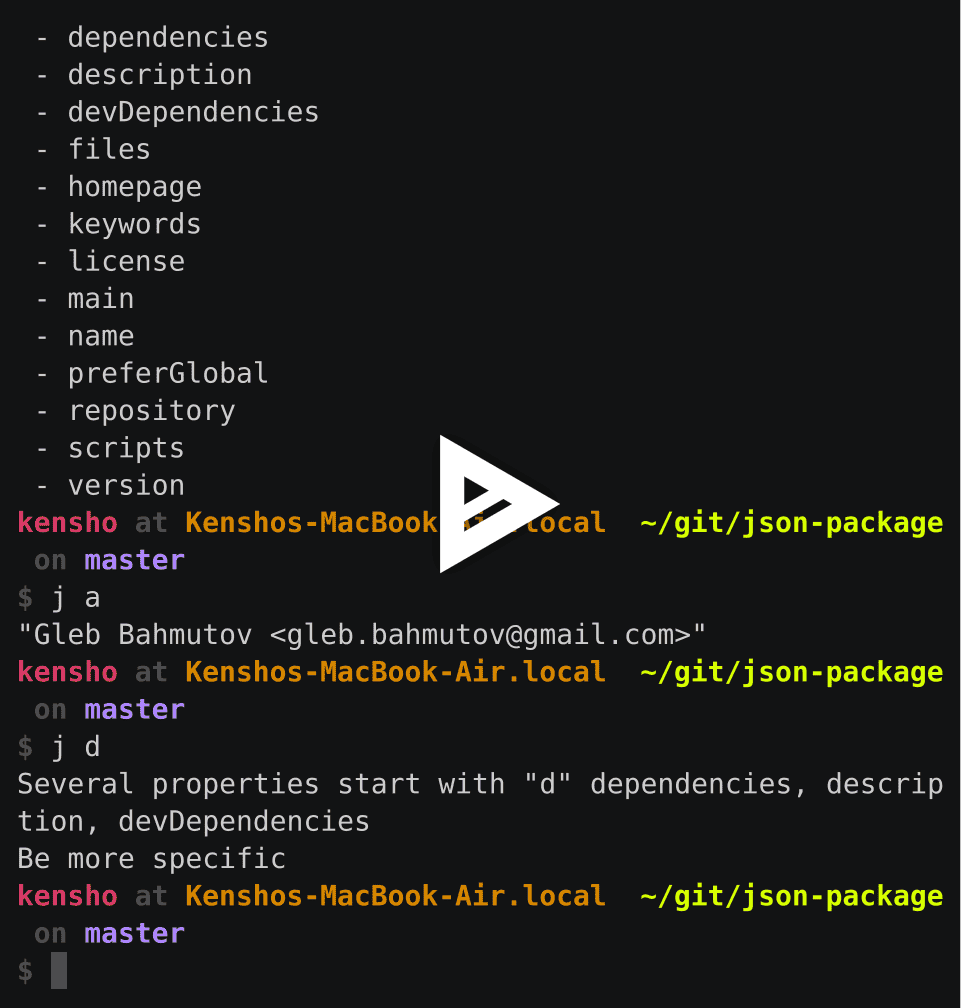This screenshot has height=1008, width=961.
Task: Select the 'keywords' list entry
Action: [134, 224]
